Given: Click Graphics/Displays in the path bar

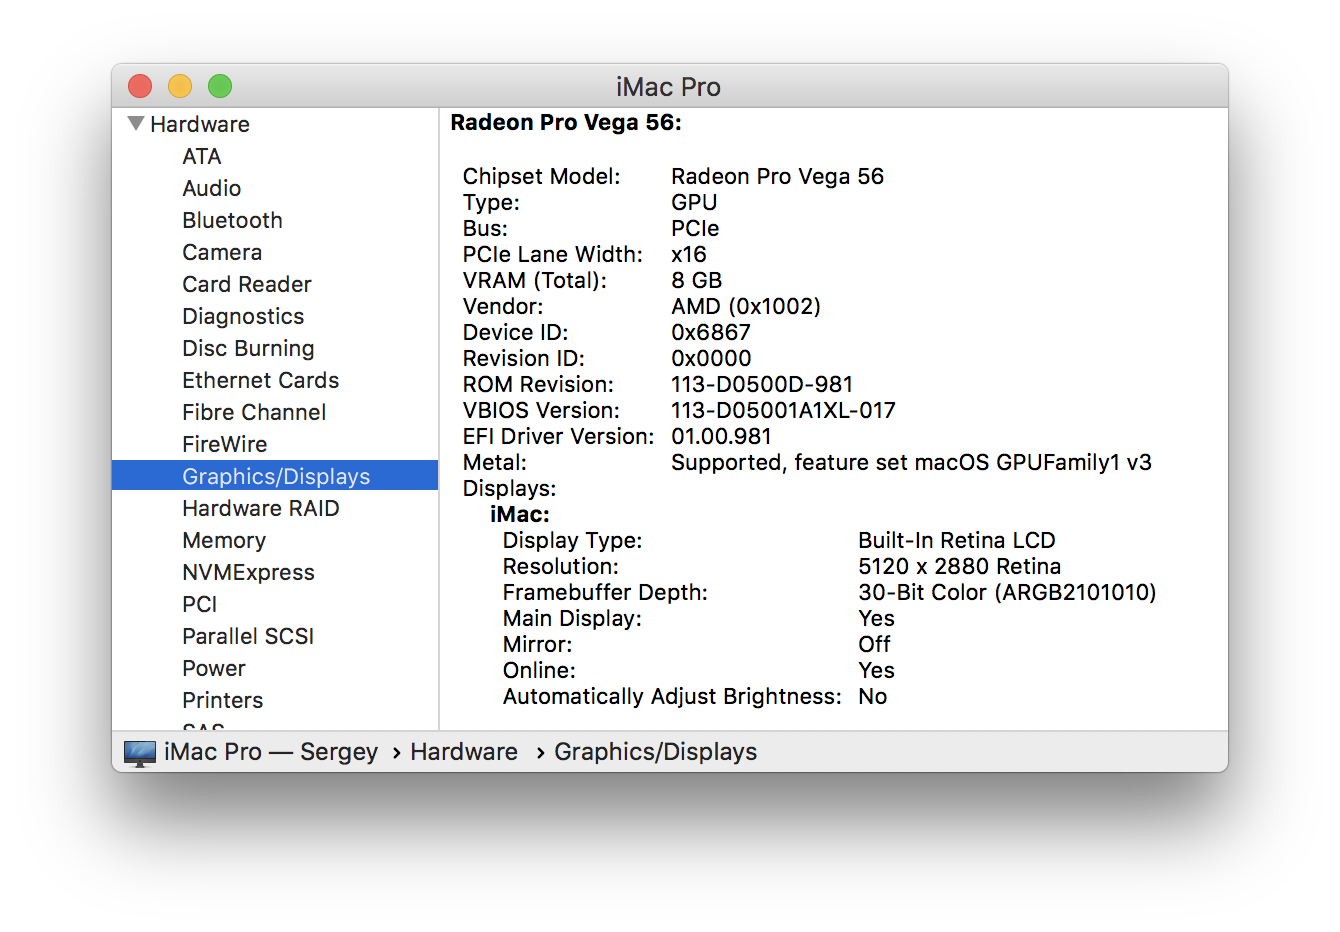Looking at the screenshot, I should [x=656, y=752].
